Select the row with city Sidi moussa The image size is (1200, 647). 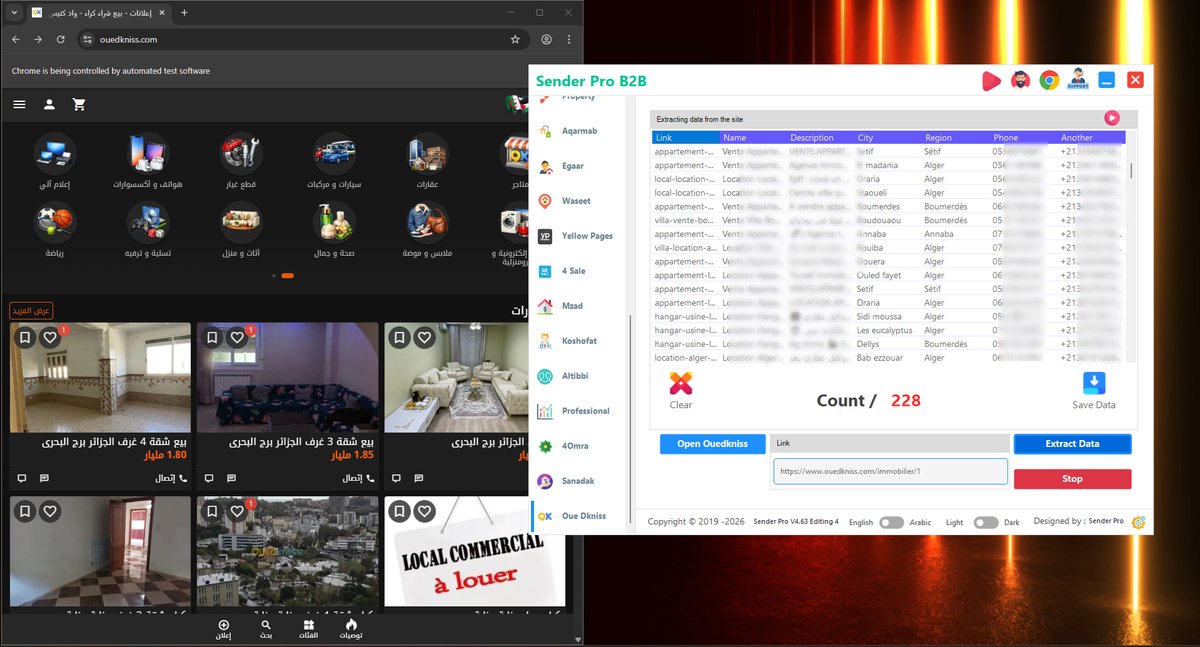[x=888, y=317]
